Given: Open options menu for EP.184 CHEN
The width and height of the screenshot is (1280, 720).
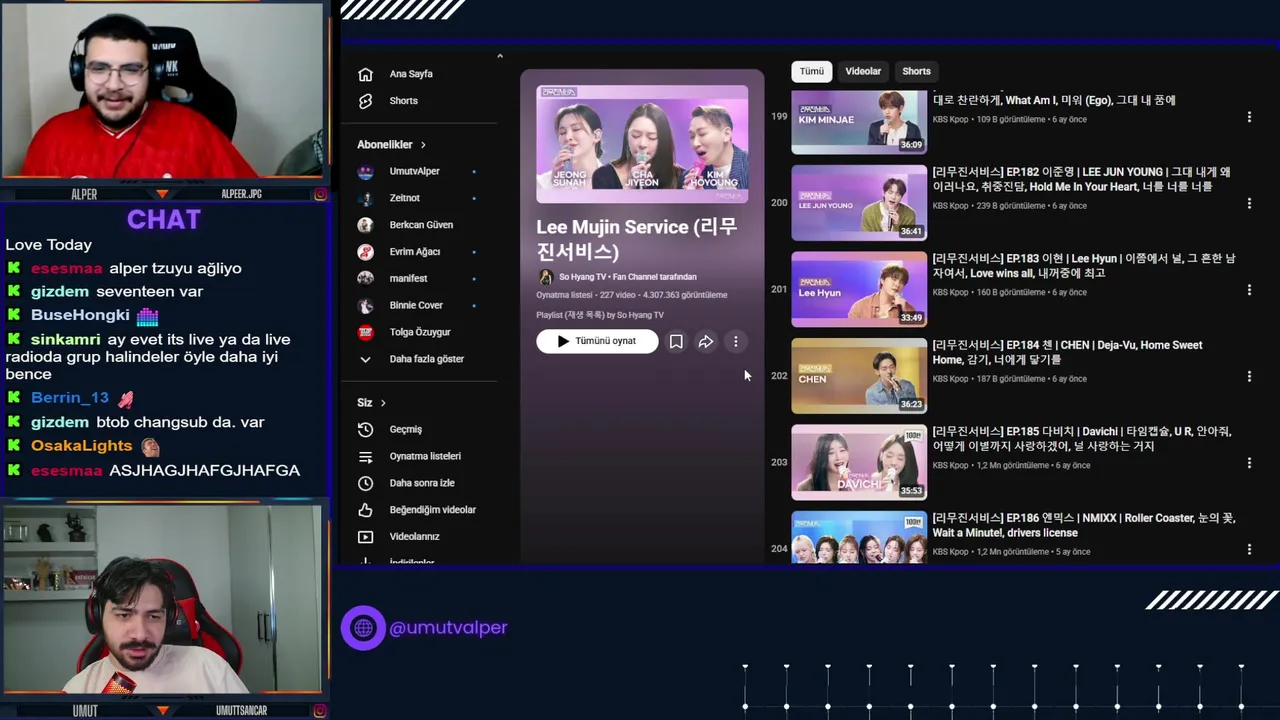Looking at the screenshot, I should [x=1249, y=376].
